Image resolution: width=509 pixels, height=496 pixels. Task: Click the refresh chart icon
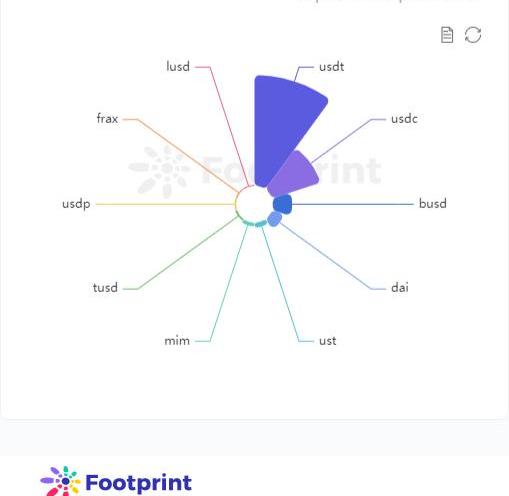[x=473, y=35]
